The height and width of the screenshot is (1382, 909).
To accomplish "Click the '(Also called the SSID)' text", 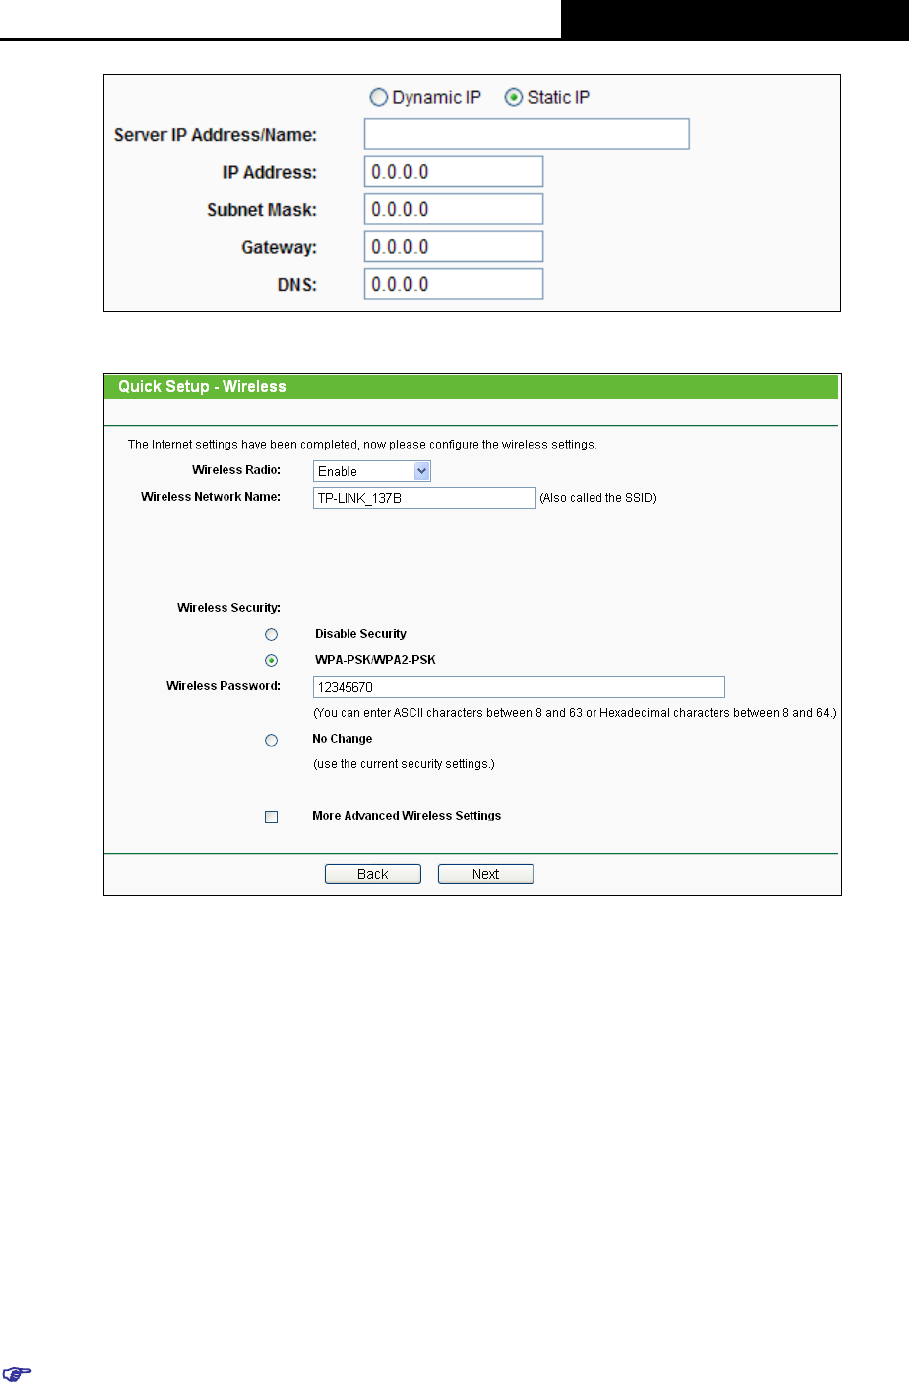I will 598,498.
